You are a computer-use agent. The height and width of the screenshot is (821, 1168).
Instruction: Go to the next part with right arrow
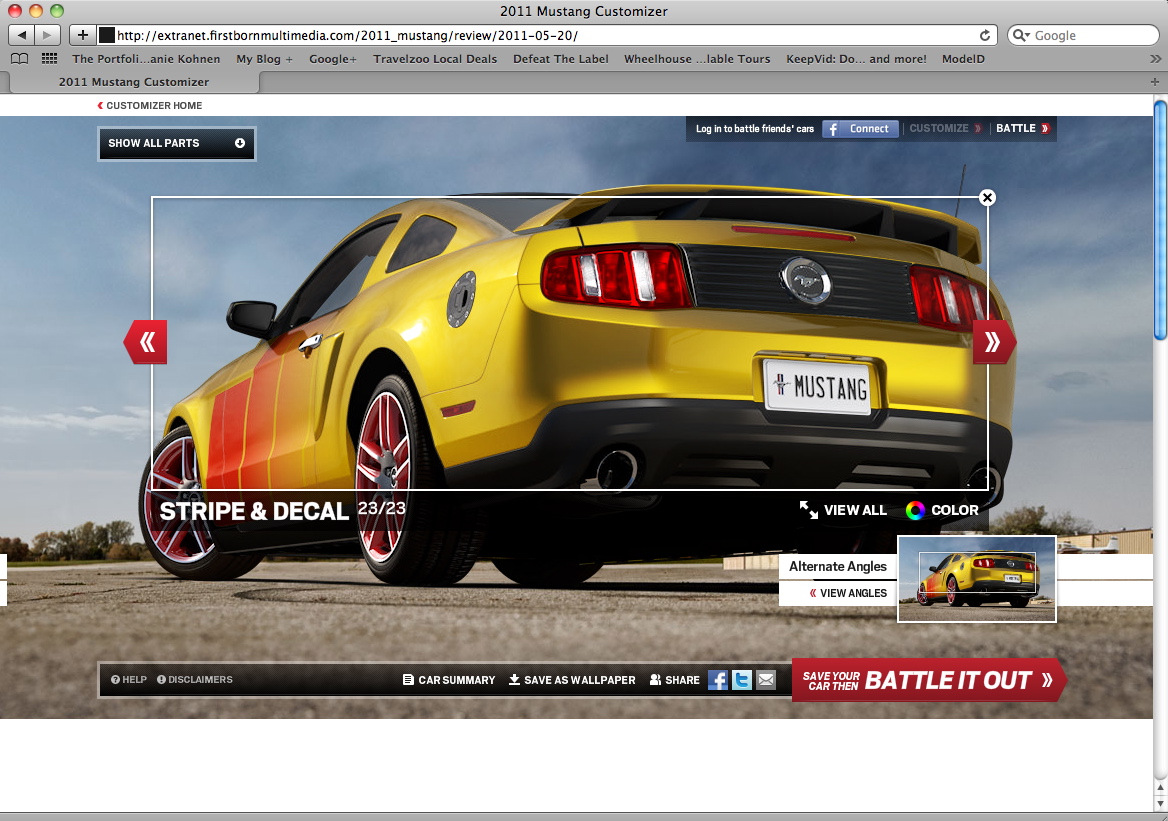(x=993, y=342)
